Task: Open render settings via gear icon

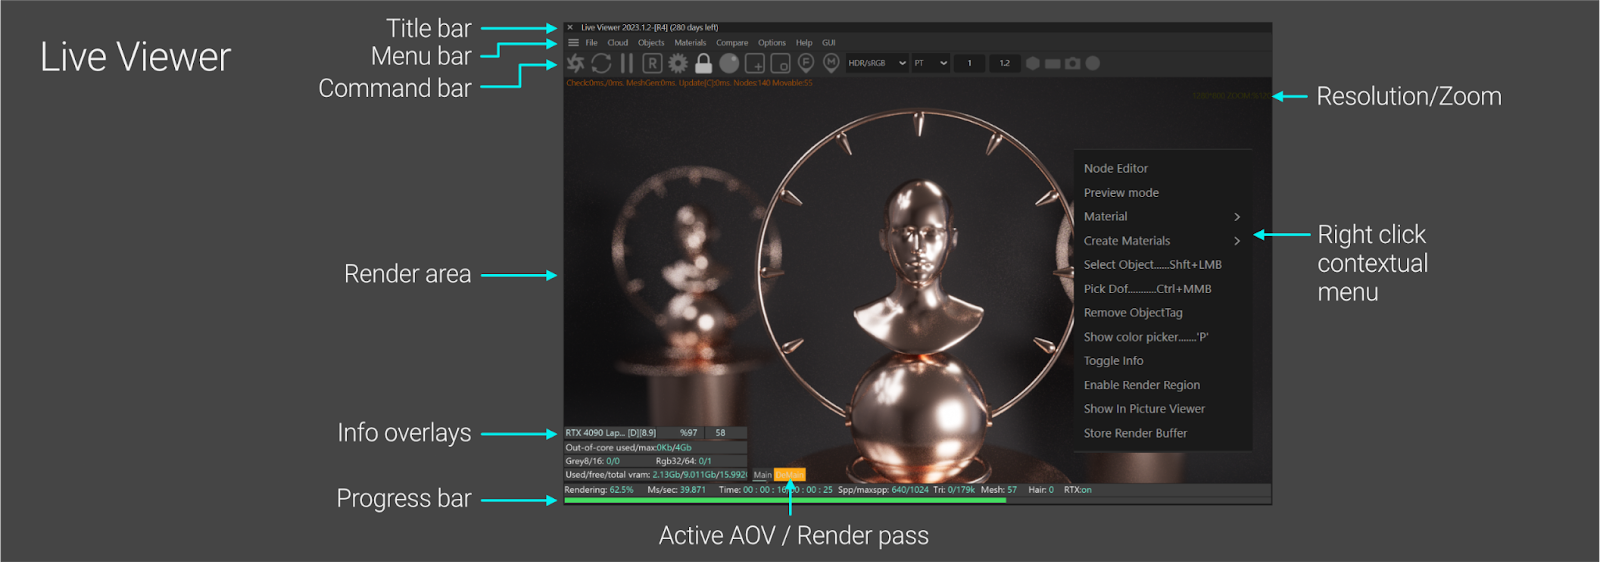Action: 678,64
